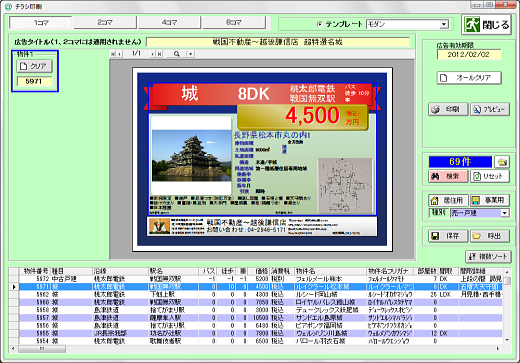Click the 閉じる exit button
Screen dimensions: 520x363
point(486,25)
